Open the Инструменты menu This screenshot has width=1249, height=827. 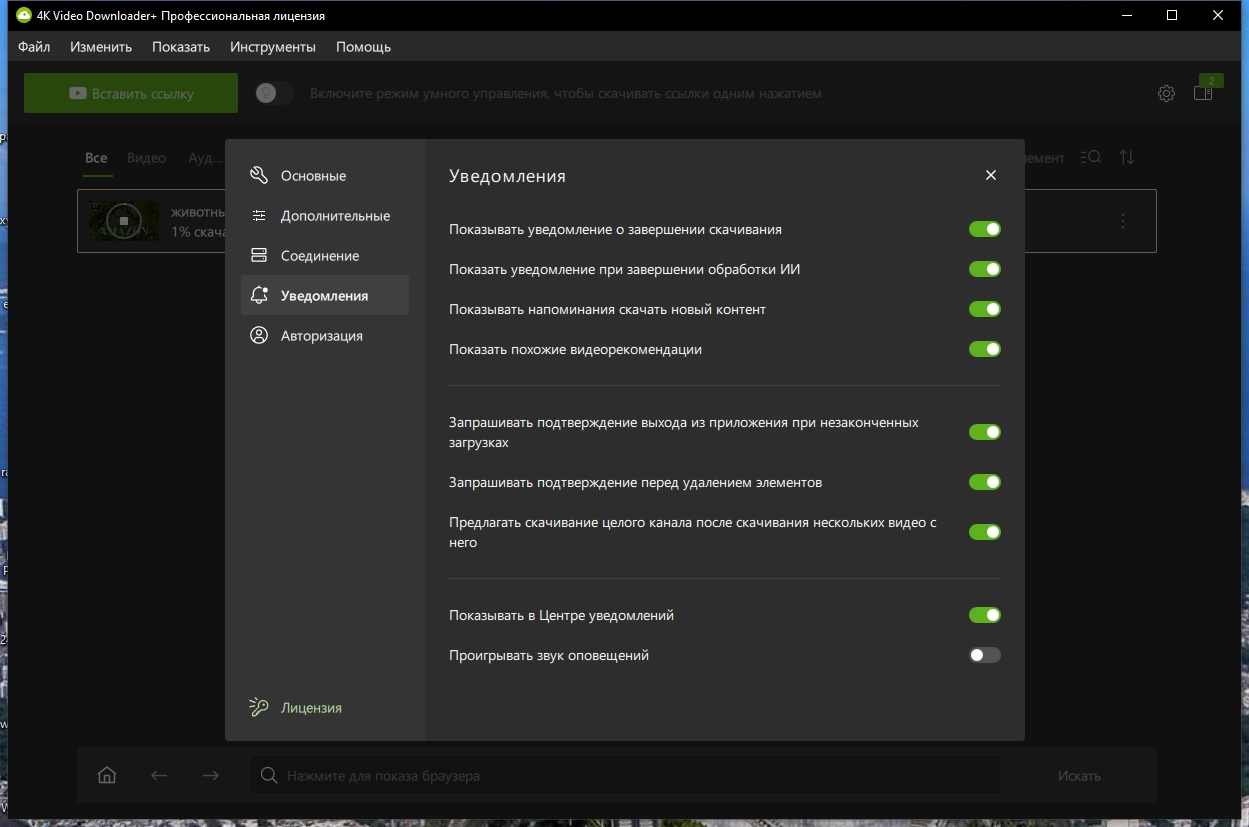point(272,47)
